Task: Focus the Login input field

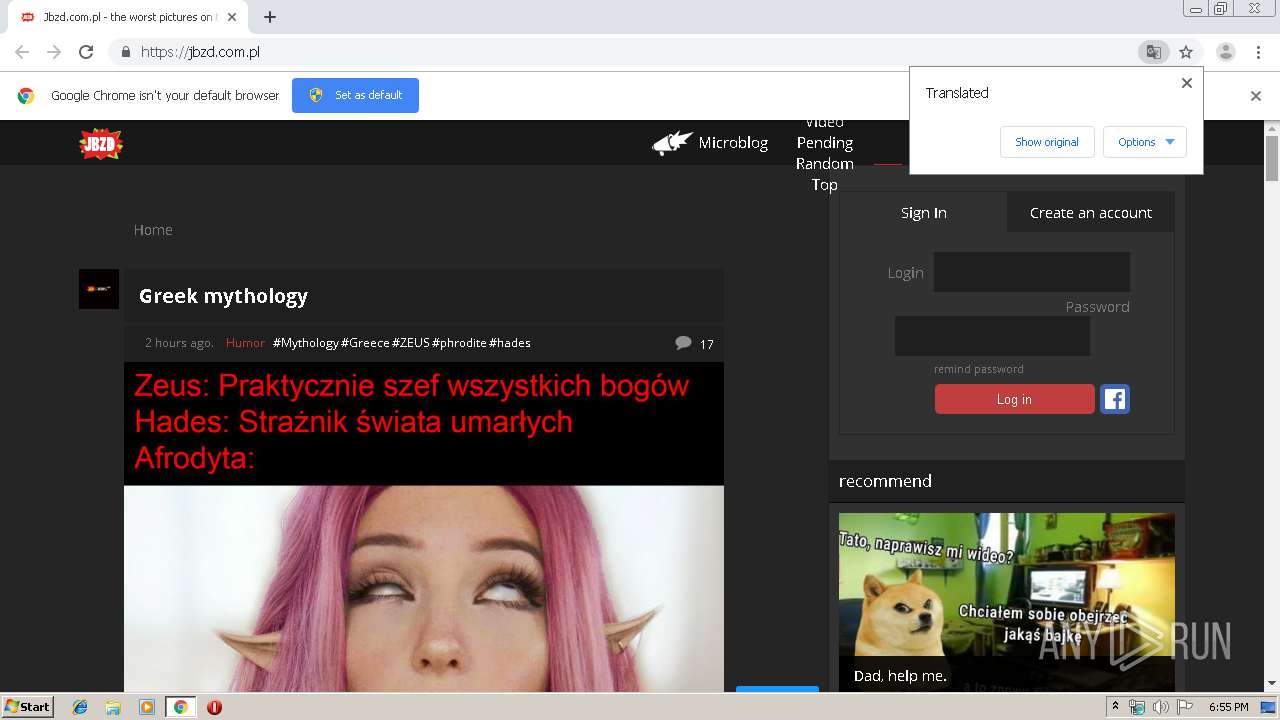Action: 1032,272
